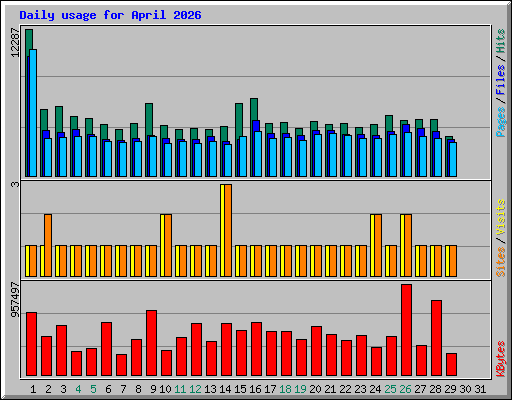Click day label 22 on the x-axis
512x400 pixels.
pos(345,389)
